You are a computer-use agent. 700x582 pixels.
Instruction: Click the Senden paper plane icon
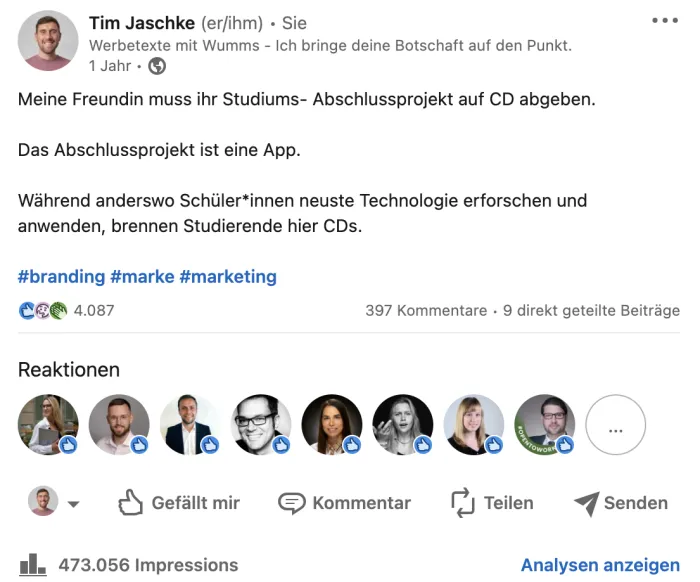[x=586, y=503]
